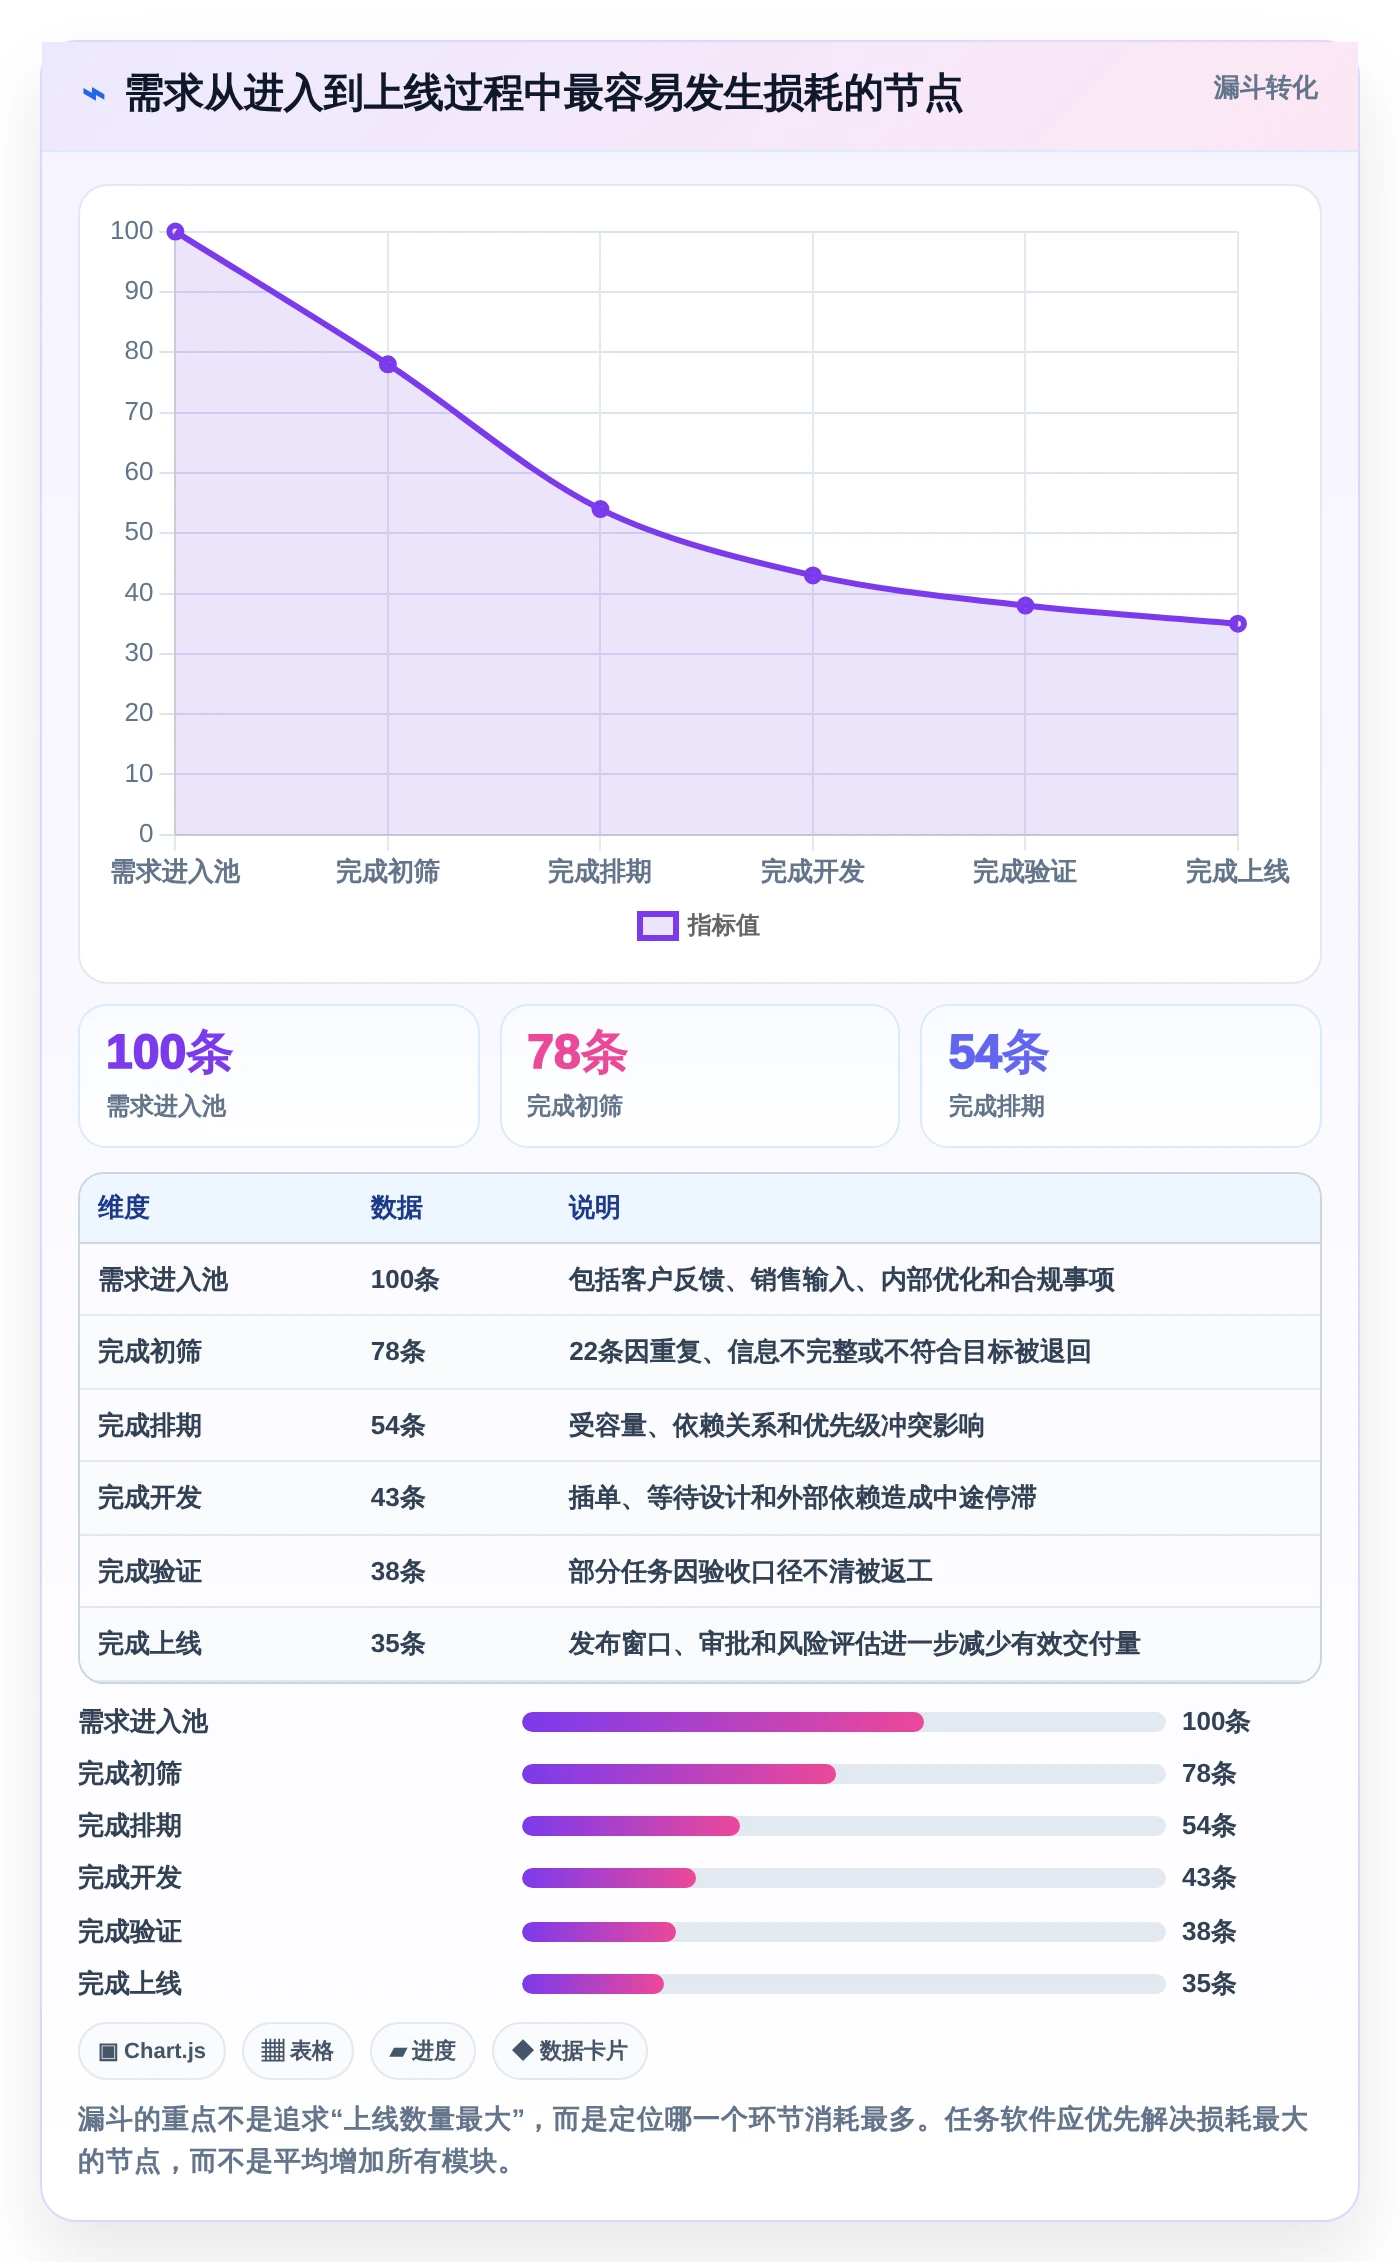
Task: Click the 完成验证 progress bar
Action: point(844,1932)
